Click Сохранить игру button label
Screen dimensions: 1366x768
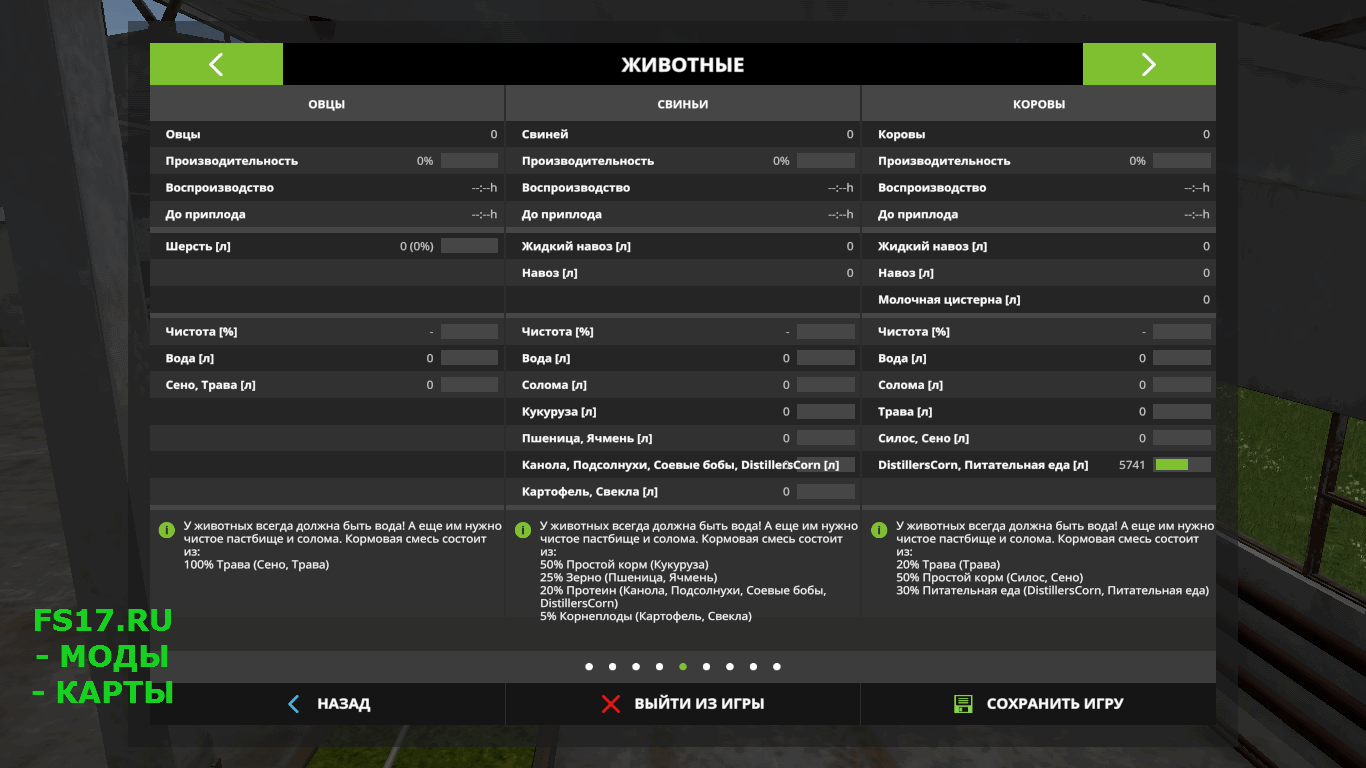[1055, 704]
